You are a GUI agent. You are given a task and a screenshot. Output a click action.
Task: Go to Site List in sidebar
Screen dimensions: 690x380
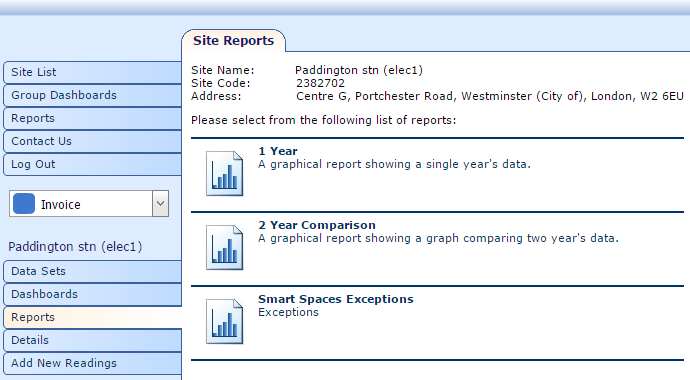tap(92, 72)
